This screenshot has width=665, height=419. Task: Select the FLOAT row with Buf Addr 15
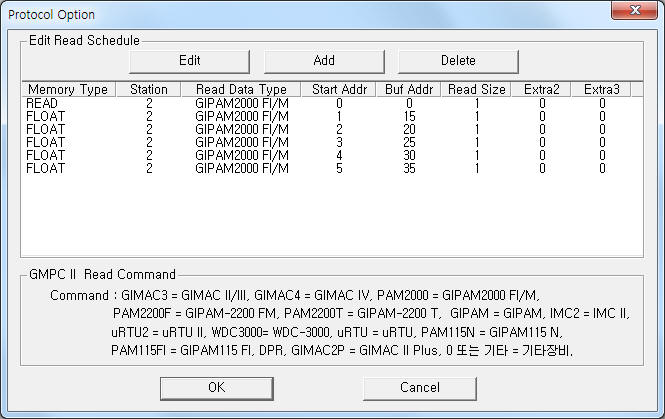tap(327, 116)
